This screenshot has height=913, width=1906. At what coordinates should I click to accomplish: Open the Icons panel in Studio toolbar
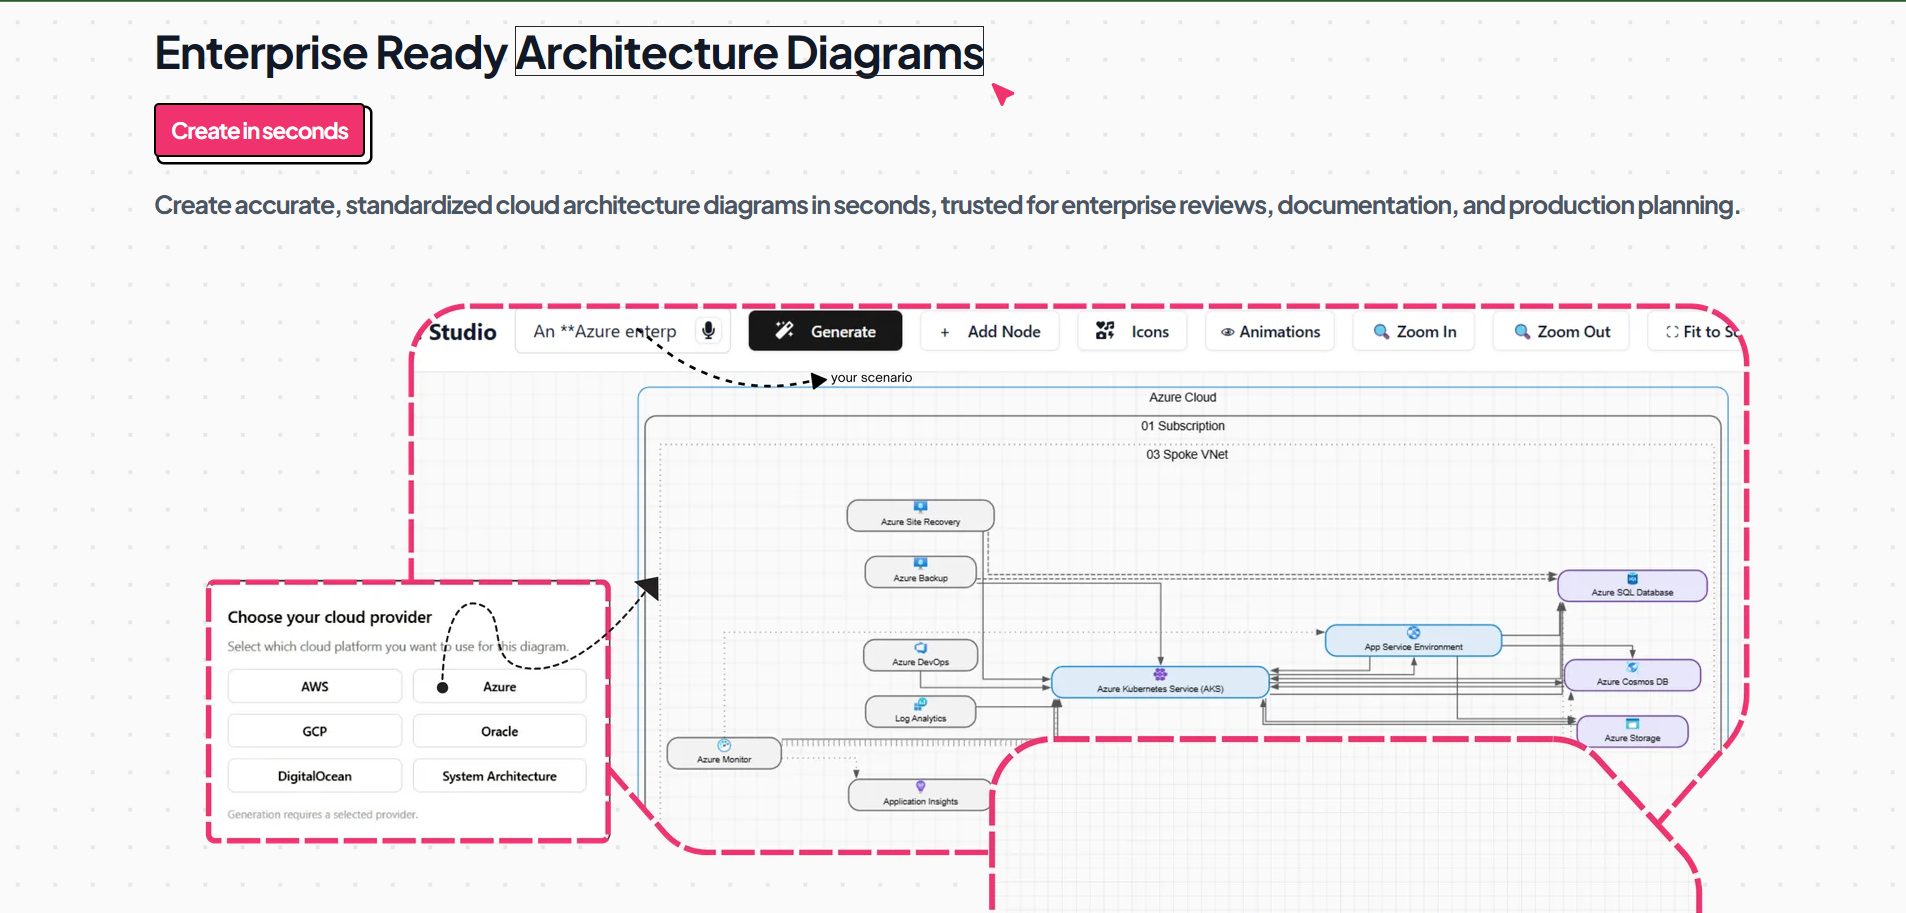(x=1131, y=330)
